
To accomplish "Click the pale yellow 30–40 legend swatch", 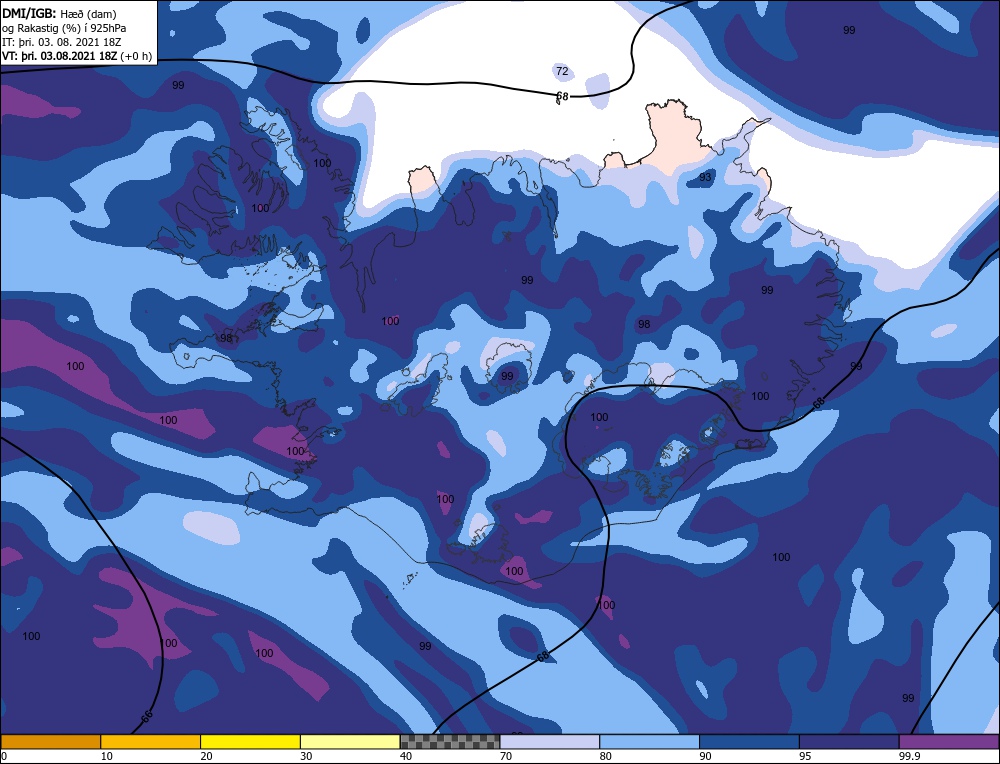I will [x=350, y=741].
